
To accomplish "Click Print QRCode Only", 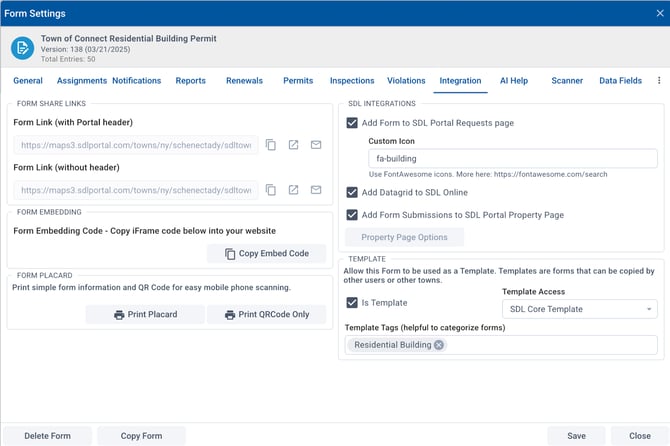I will tap(266, 315).
